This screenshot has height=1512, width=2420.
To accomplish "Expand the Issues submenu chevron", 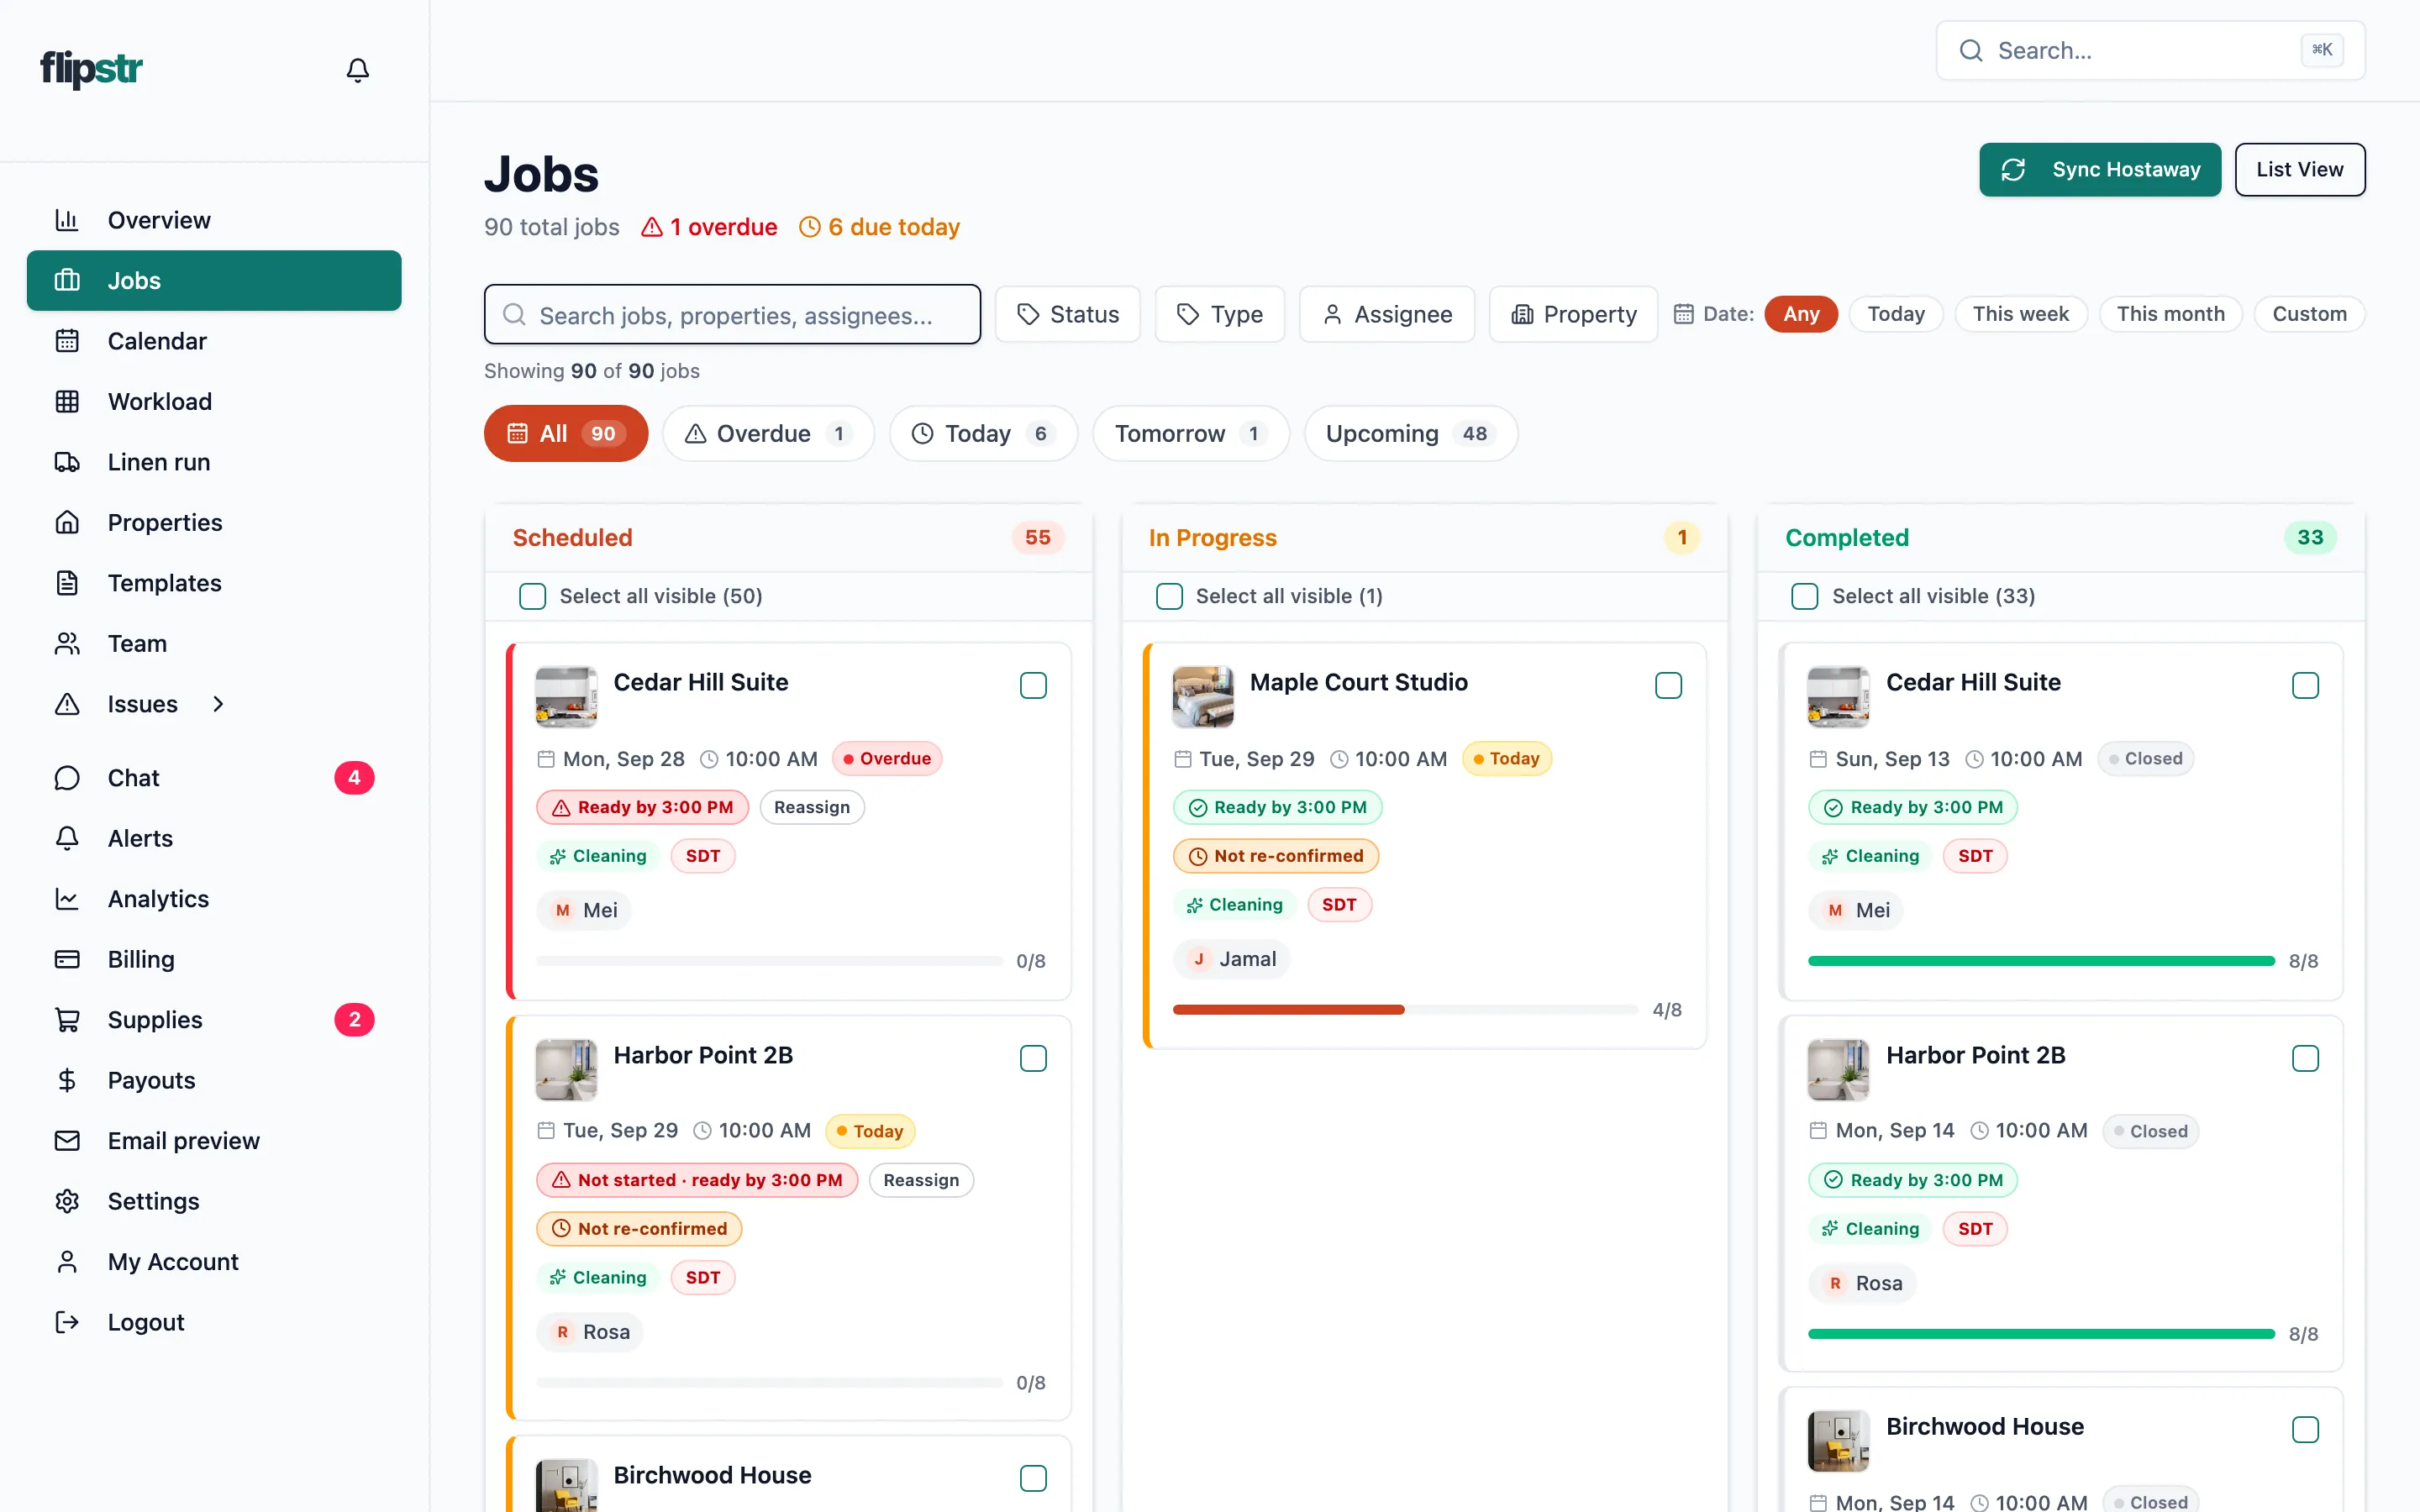I will point(218,704).
